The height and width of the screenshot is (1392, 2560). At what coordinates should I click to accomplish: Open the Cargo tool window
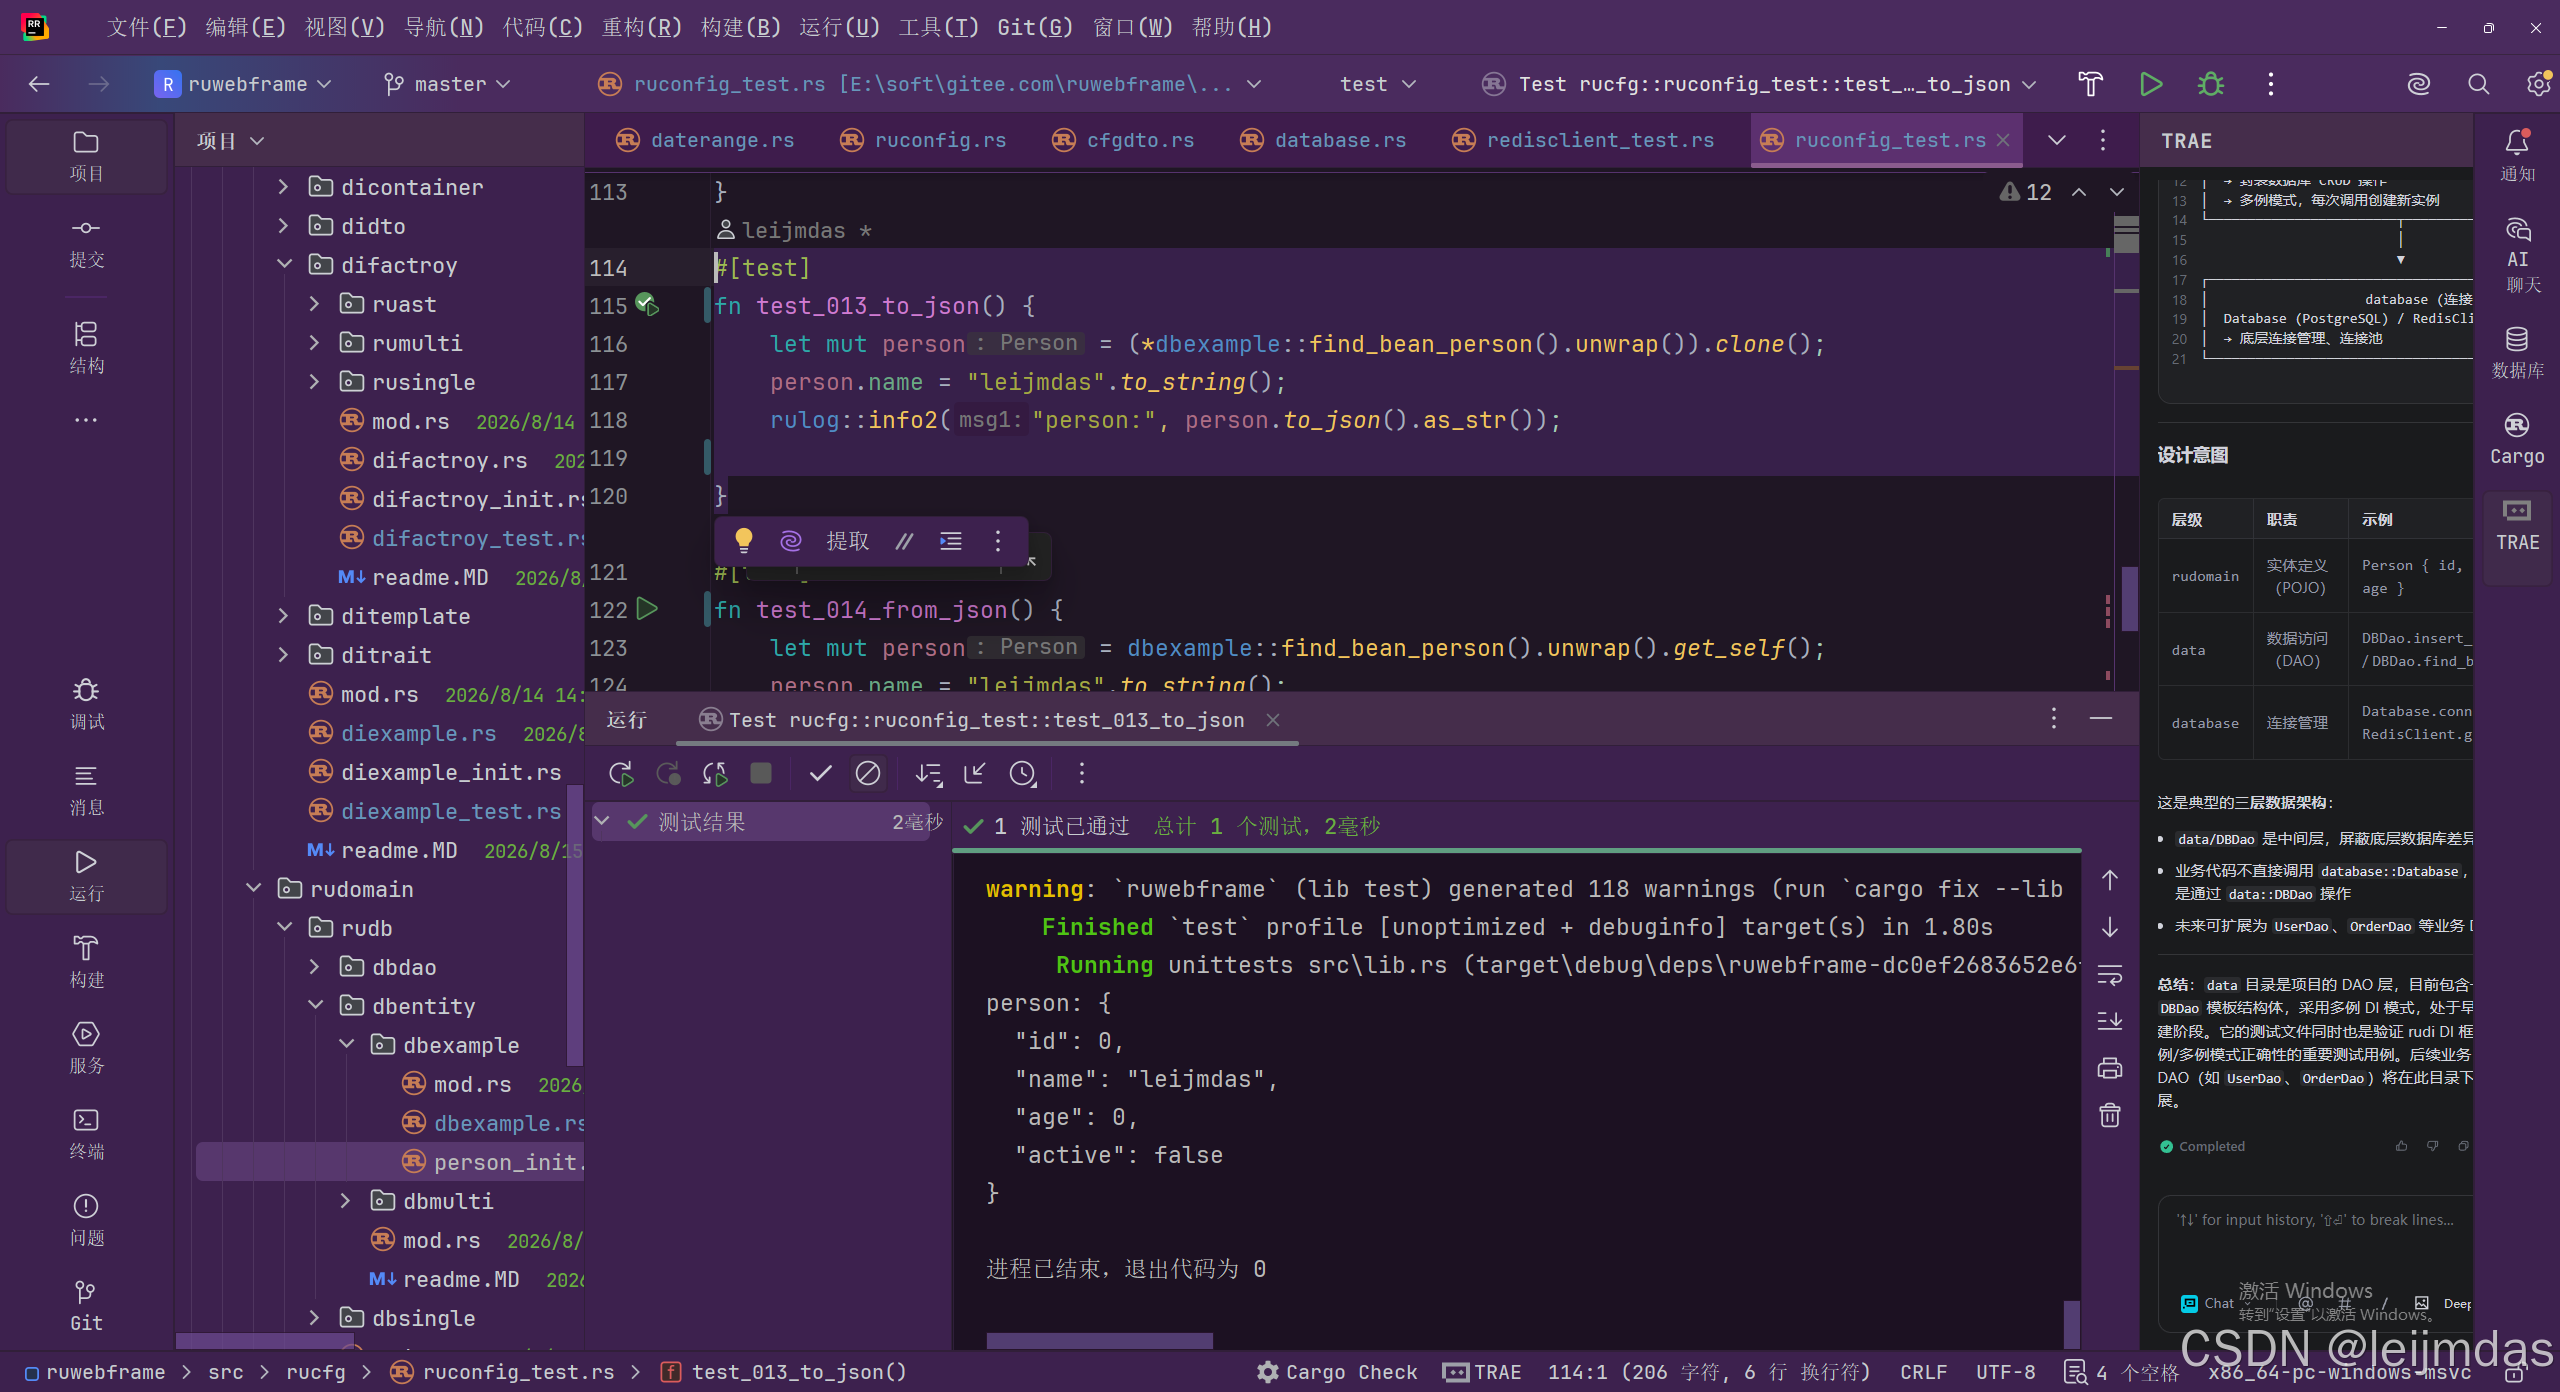[2517, 438]
